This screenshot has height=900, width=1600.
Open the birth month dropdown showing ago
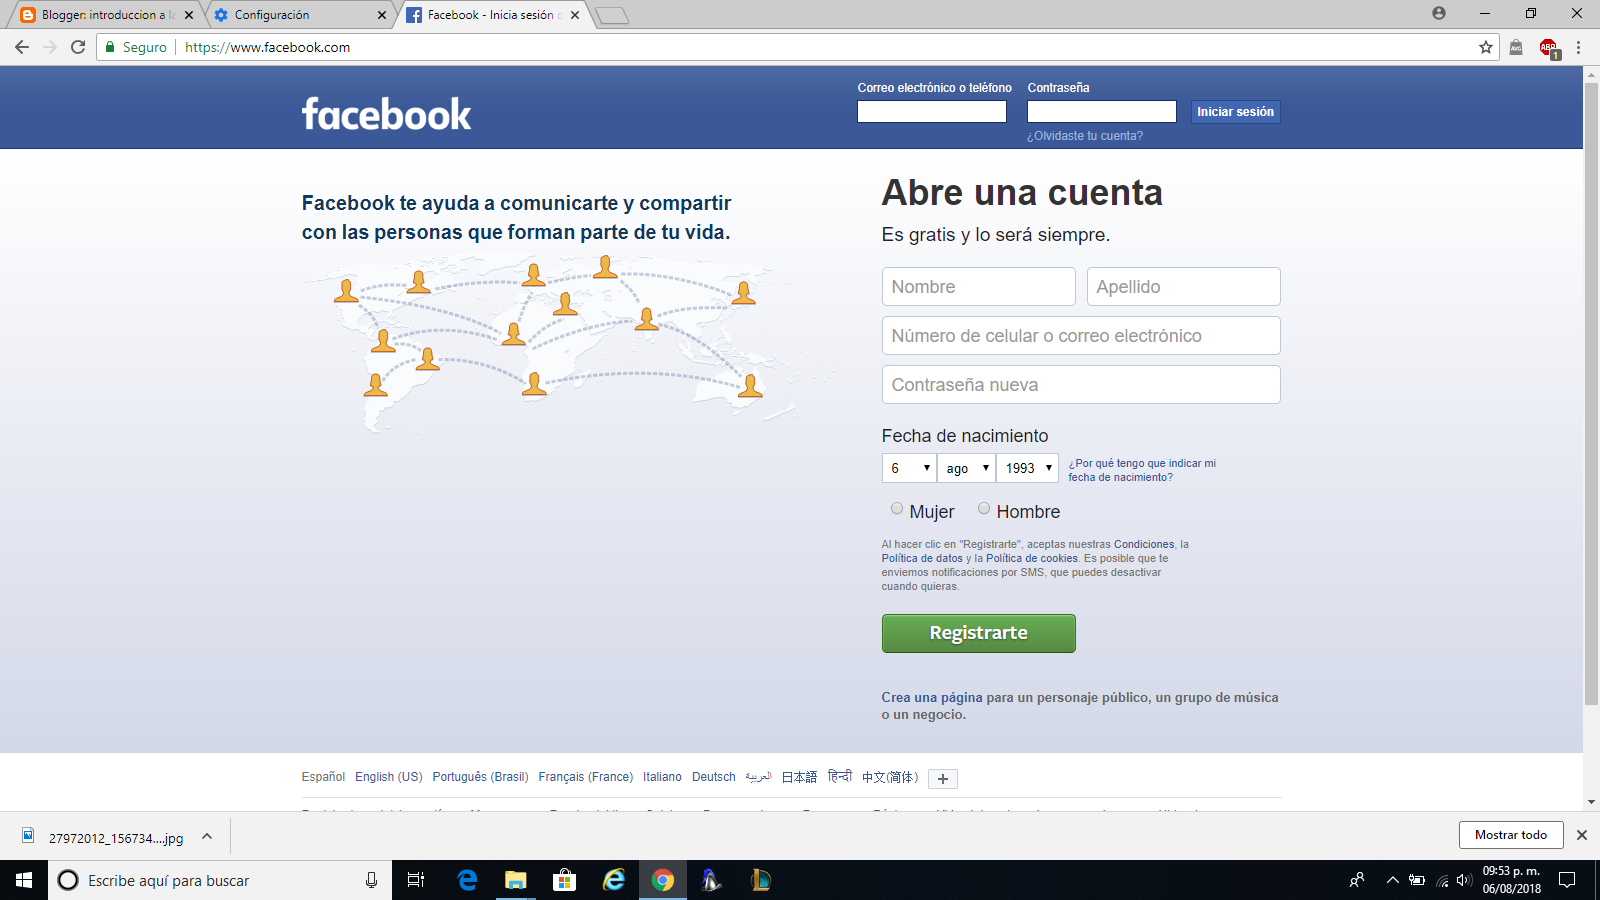pyautogui.click(x=965, y=467)
